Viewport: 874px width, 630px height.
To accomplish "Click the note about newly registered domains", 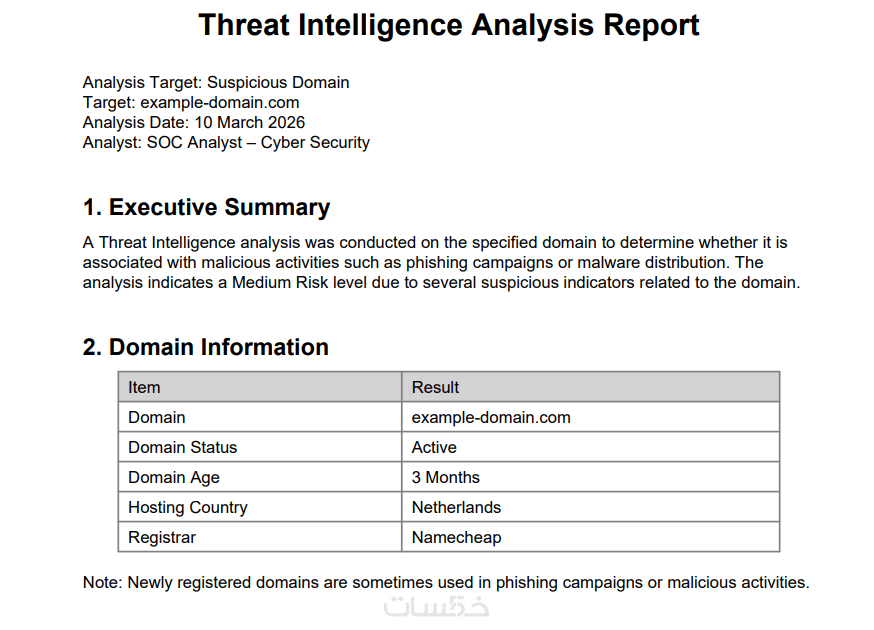I will (x=446, y=582).
